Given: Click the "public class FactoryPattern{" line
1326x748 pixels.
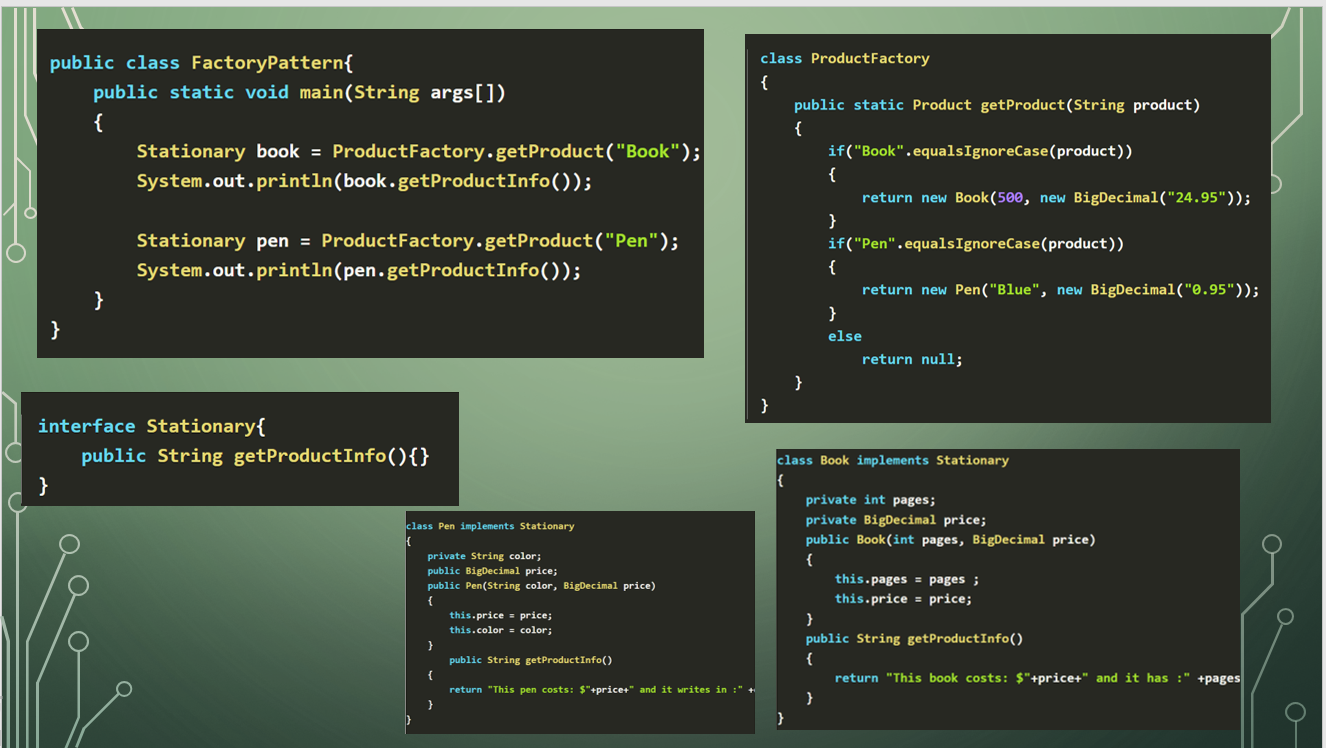Looking at the screenshot, I should point(202,63).
